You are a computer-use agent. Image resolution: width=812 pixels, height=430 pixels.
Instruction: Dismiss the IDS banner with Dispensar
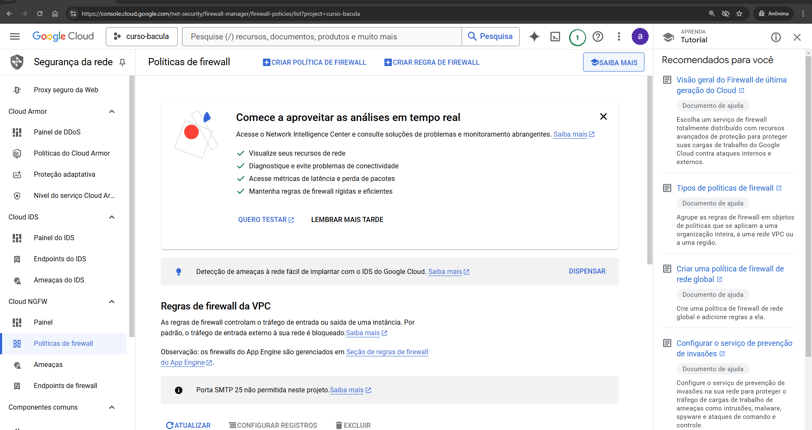587,271
